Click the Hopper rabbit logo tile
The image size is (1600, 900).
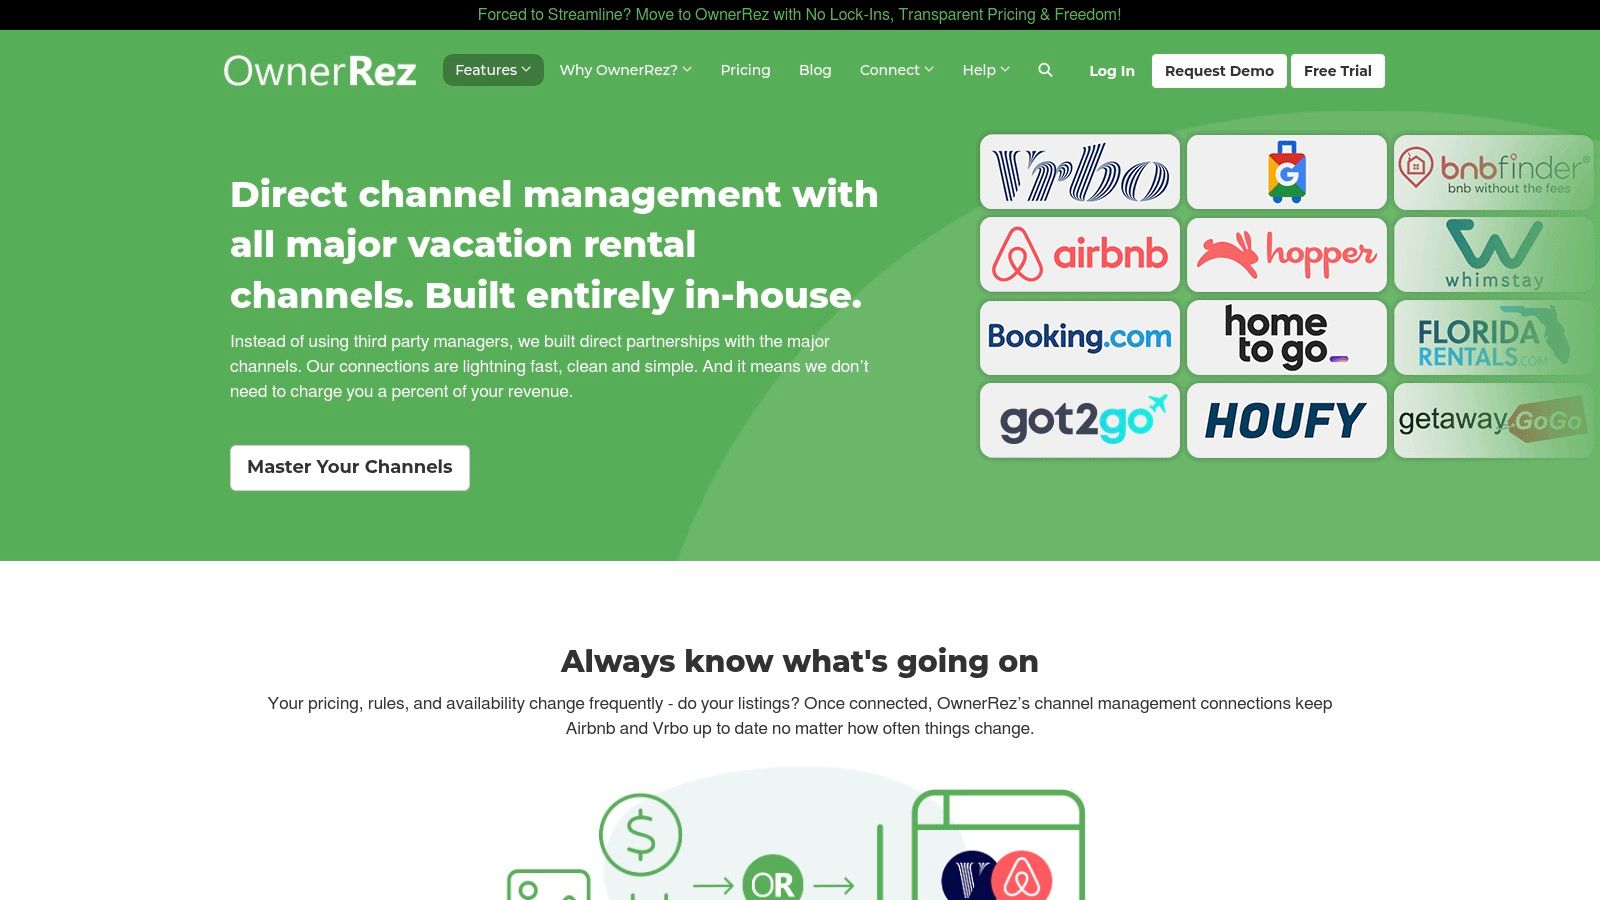1286,255
